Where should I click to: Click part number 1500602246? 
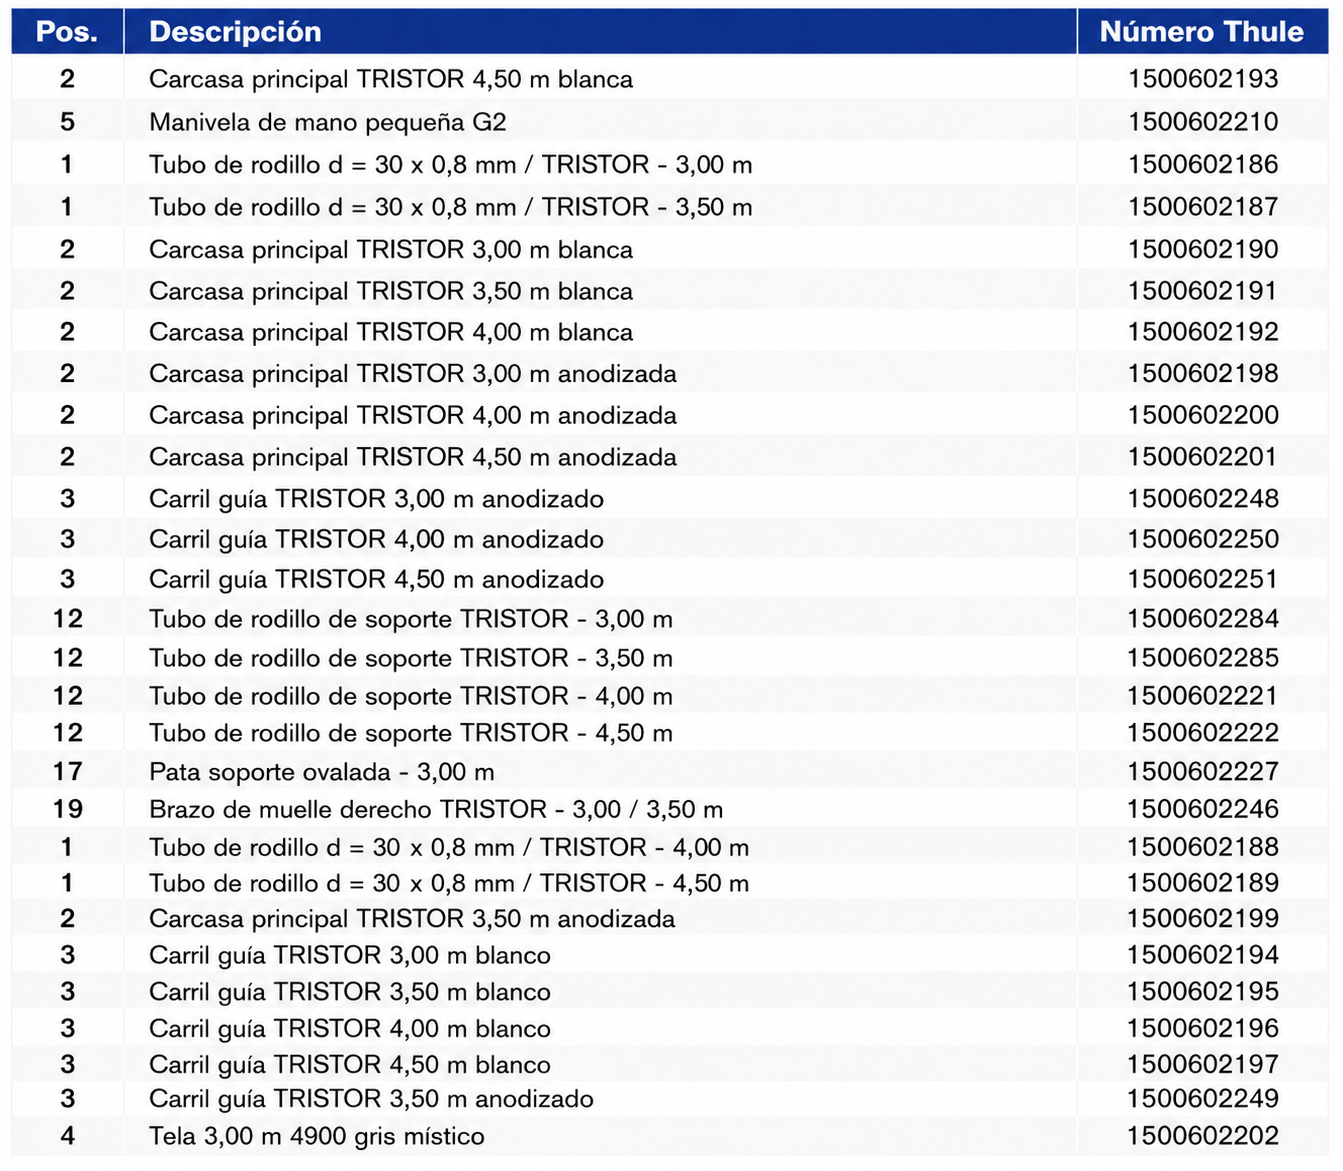pos(1203,809)
